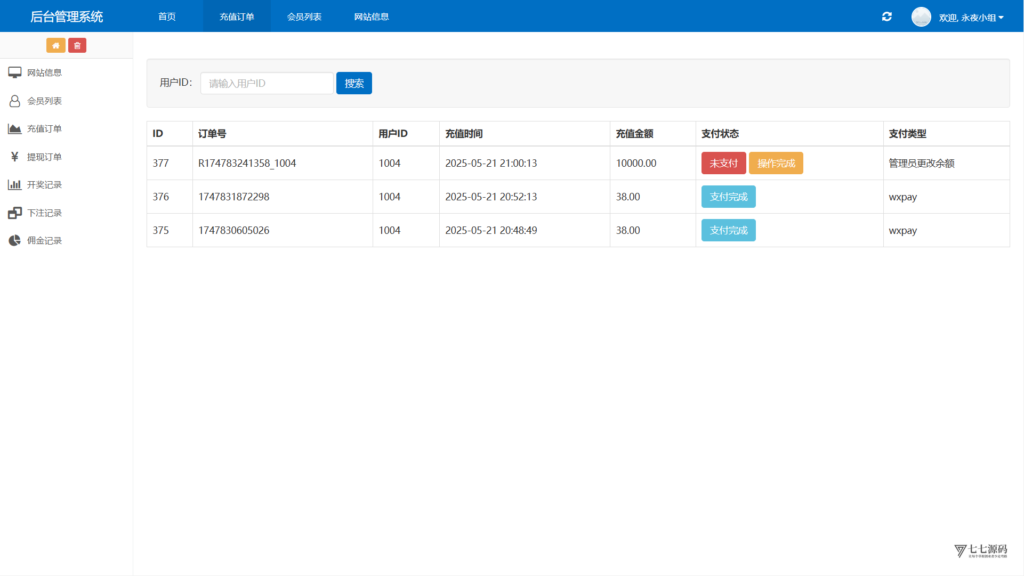1024x576 pixels.
Task: Click the orange home icon button
Action: 56,45
